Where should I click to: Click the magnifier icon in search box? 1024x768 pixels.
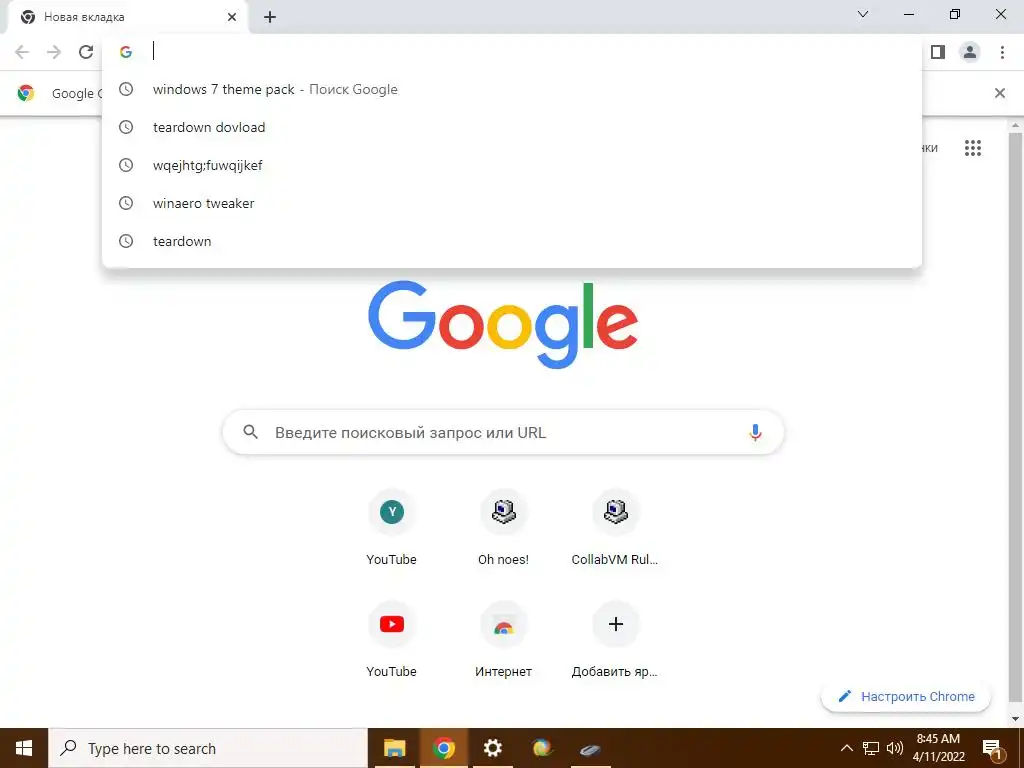[x=251, y=432]
